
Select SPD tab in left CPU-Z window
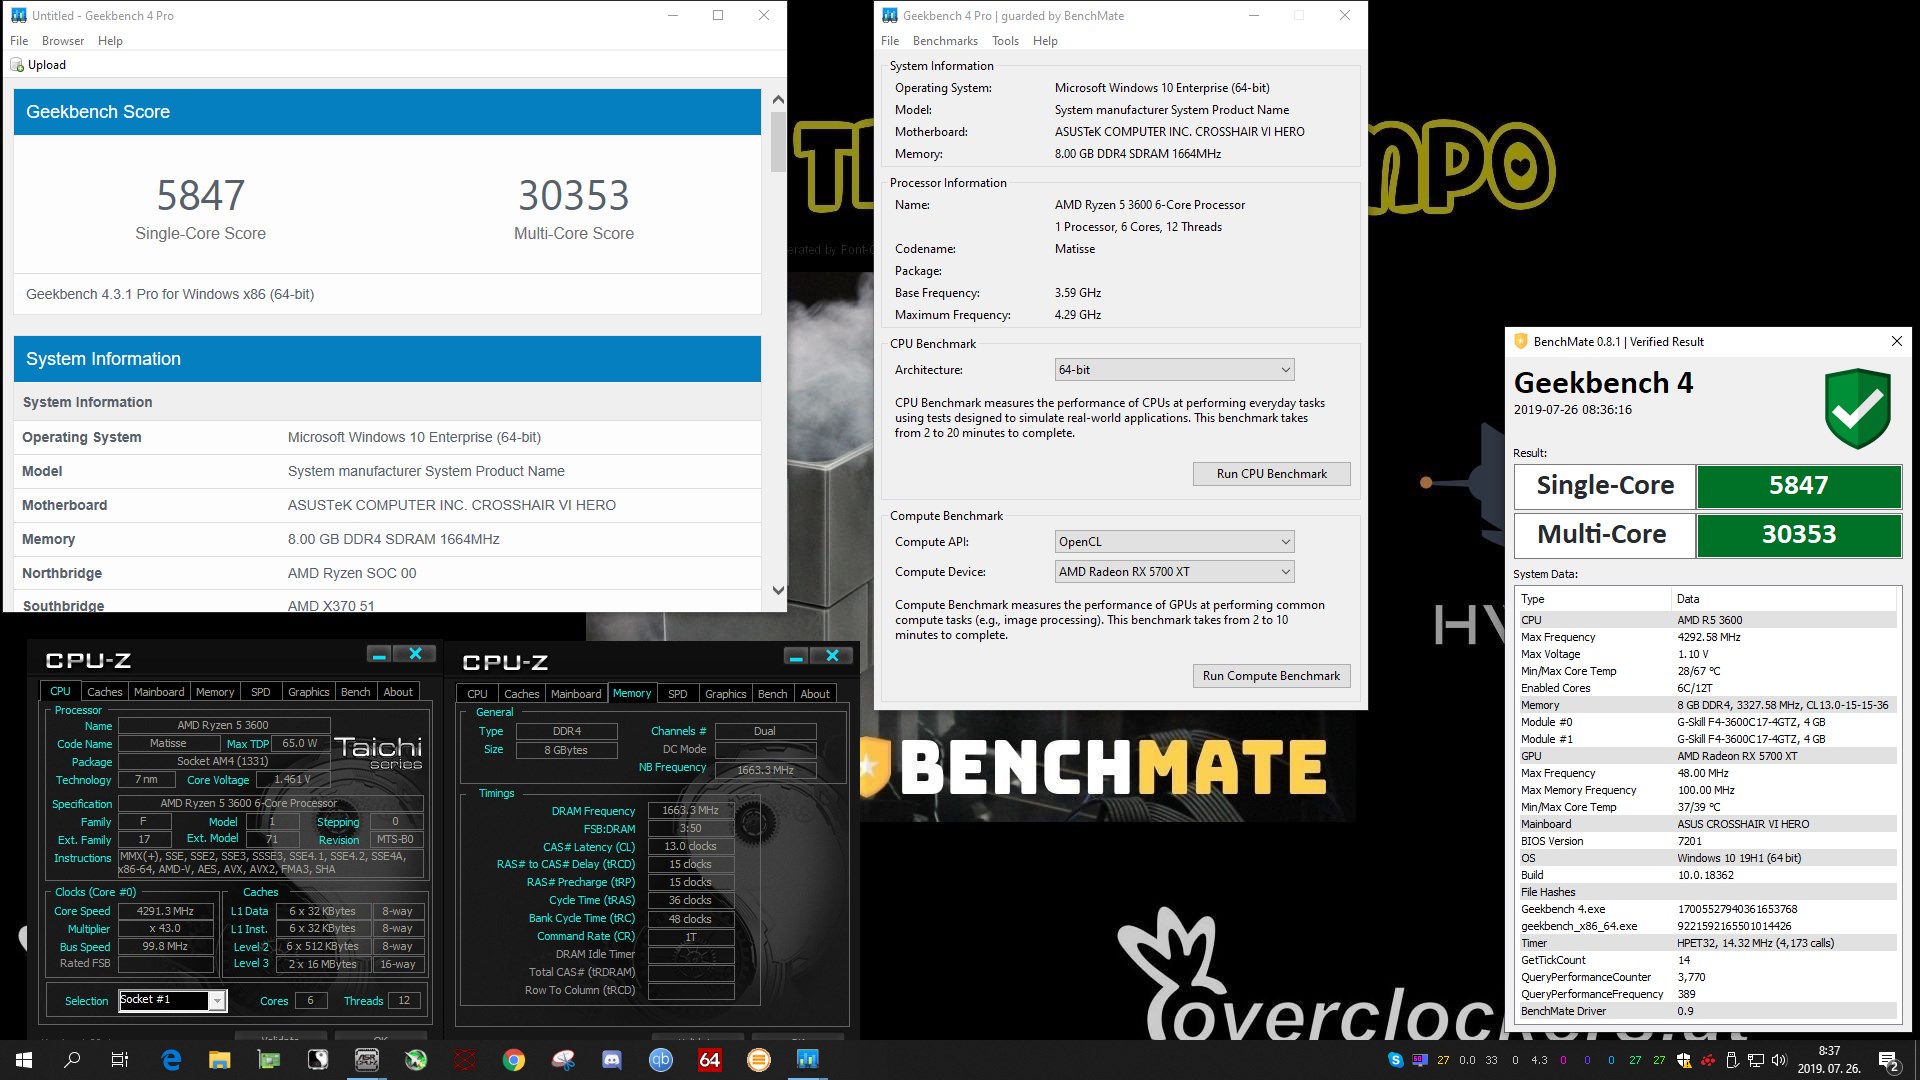tap(261, 692)
